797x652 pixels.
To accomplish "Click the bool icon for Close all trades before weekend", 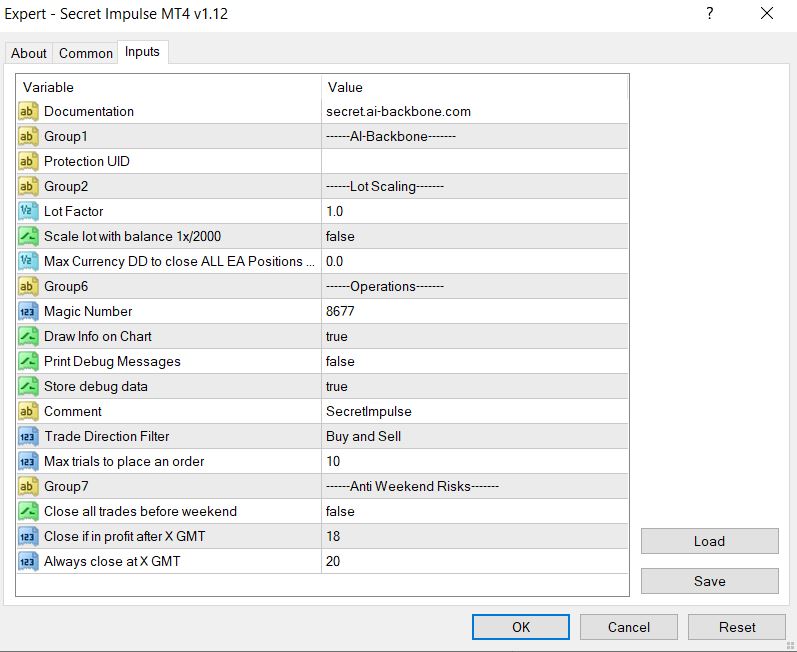I will point(28,511).
